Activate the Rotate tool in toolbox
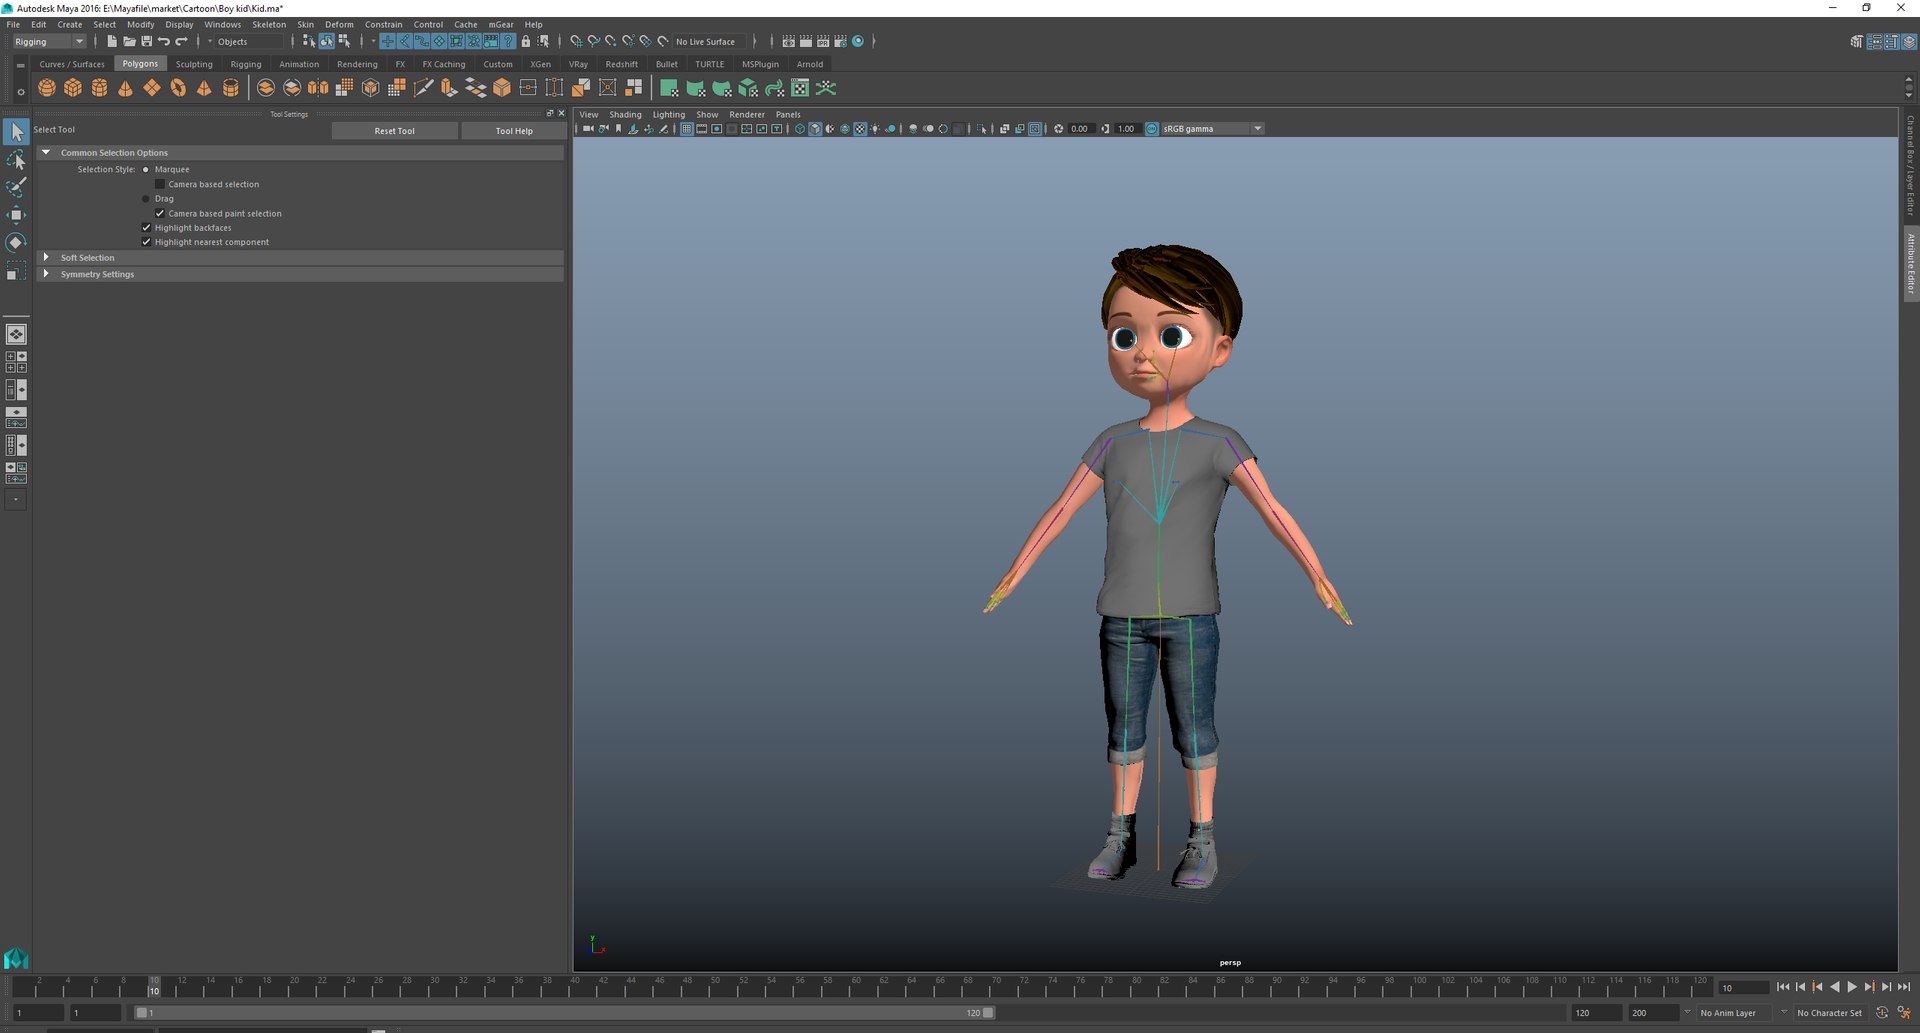The height and width of the screenshot is (1033, 1920). pos(16,243)
